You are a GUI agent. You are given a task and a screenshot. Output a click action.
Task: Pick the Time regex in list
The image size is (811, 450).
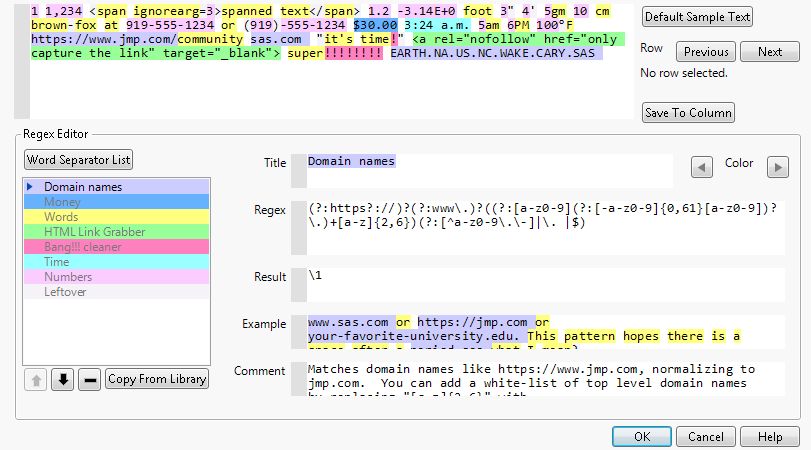click(x=58, y=262)
